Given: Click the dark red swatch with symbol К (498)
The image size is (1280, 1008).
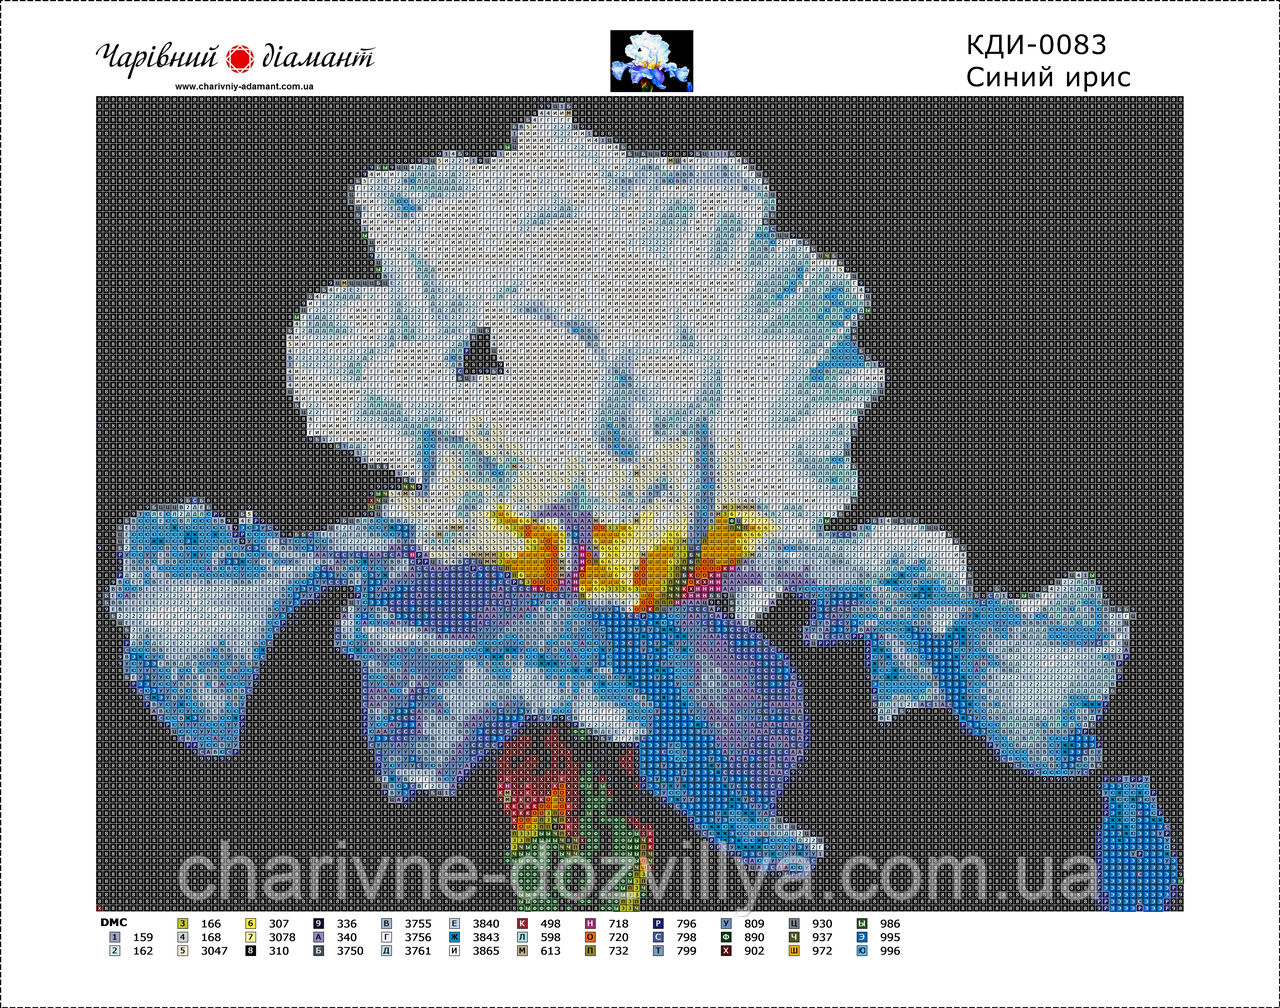Looking at the screenshot, I should (523, 924).
